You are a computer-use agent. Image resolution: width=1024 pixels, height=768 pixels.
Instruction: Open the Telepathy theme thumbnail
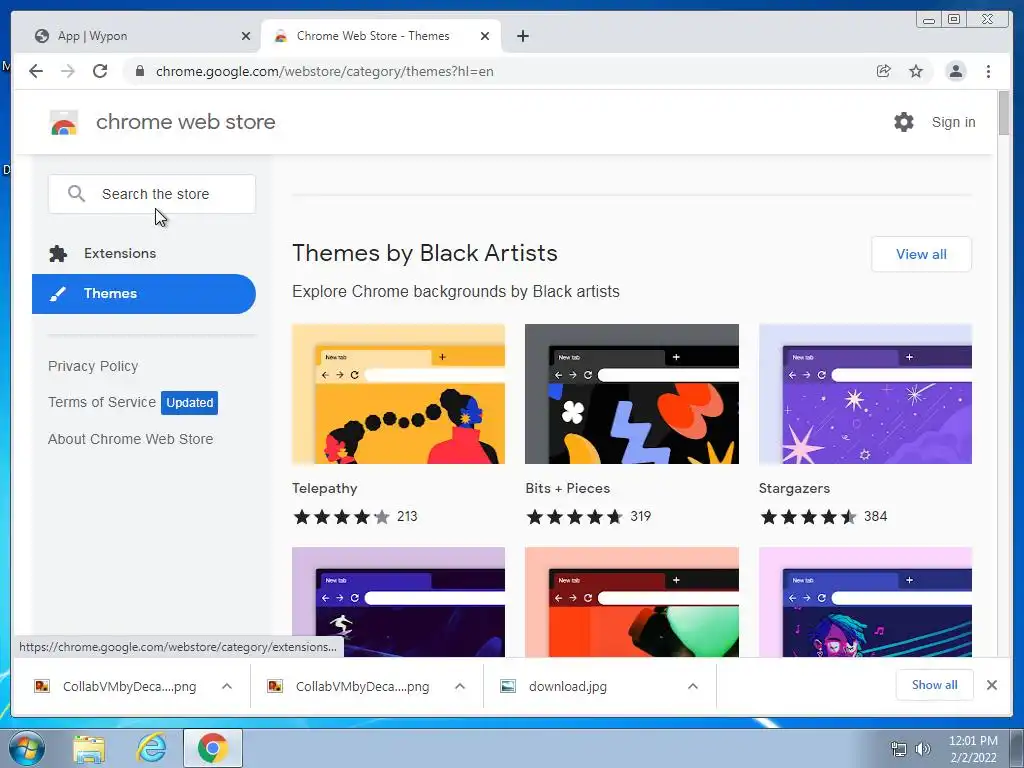click(398, 394)
